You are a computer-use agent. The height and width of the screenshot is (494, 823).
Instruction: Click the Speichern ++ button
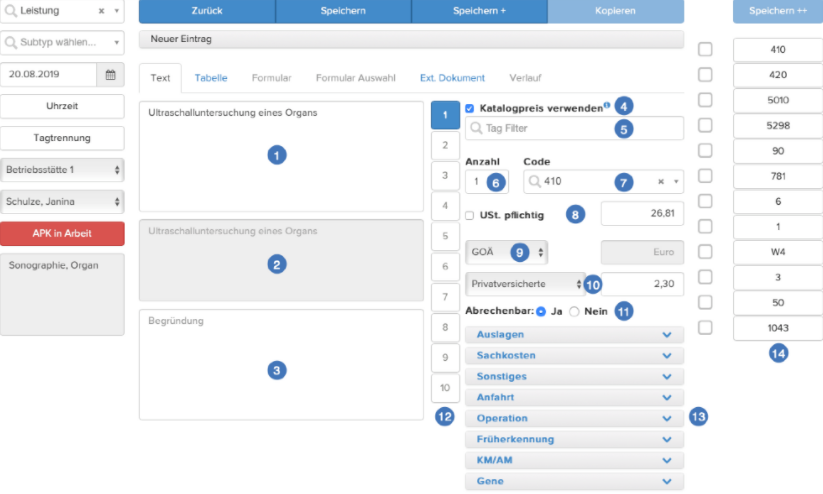[778, 11]
